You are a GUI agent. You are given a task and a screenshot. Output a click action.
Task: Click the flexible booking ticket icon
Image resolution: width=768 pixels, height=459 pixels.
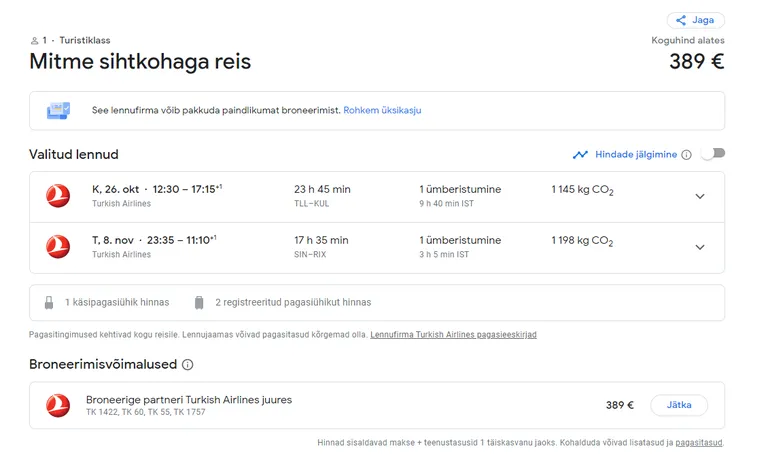[59, 110]
